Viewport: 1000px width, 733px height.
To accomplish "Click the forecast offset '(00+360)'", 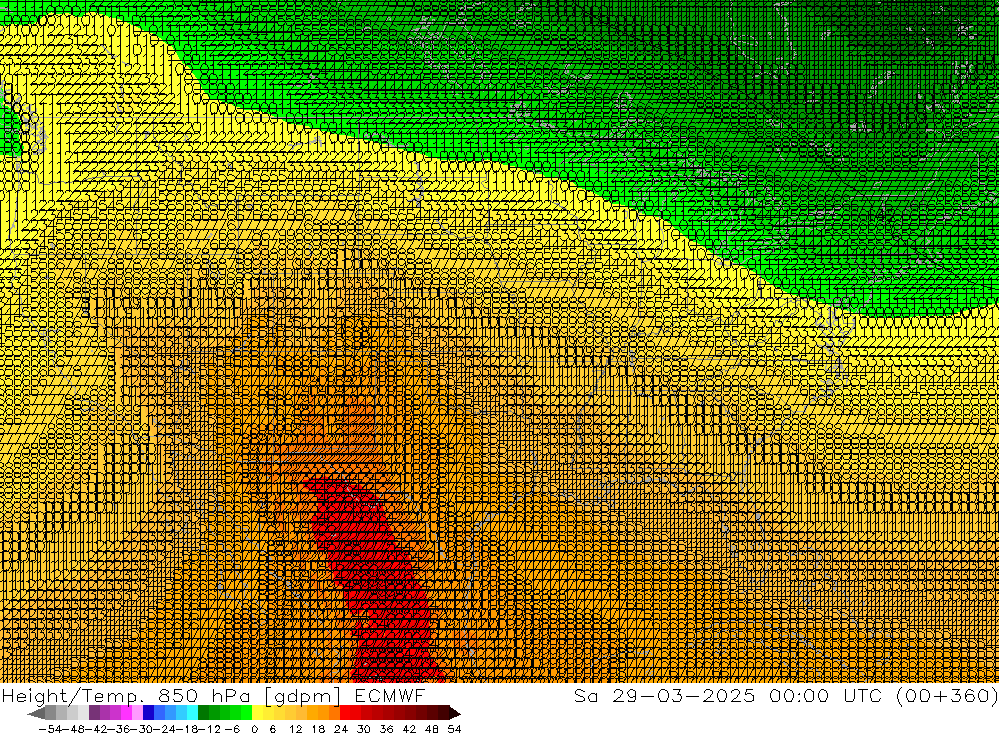I will pos(947,695).
